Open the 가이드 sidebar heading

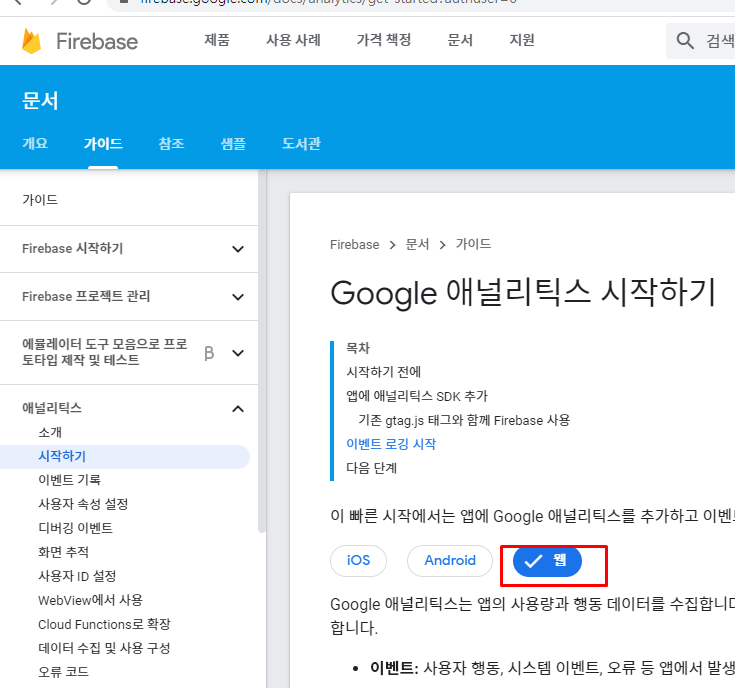tap(40, 200)
